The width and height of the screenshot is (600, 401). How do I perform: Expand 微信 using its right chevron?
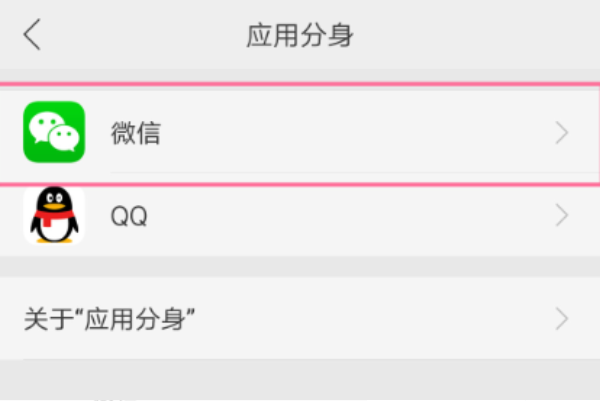[561, 133]
